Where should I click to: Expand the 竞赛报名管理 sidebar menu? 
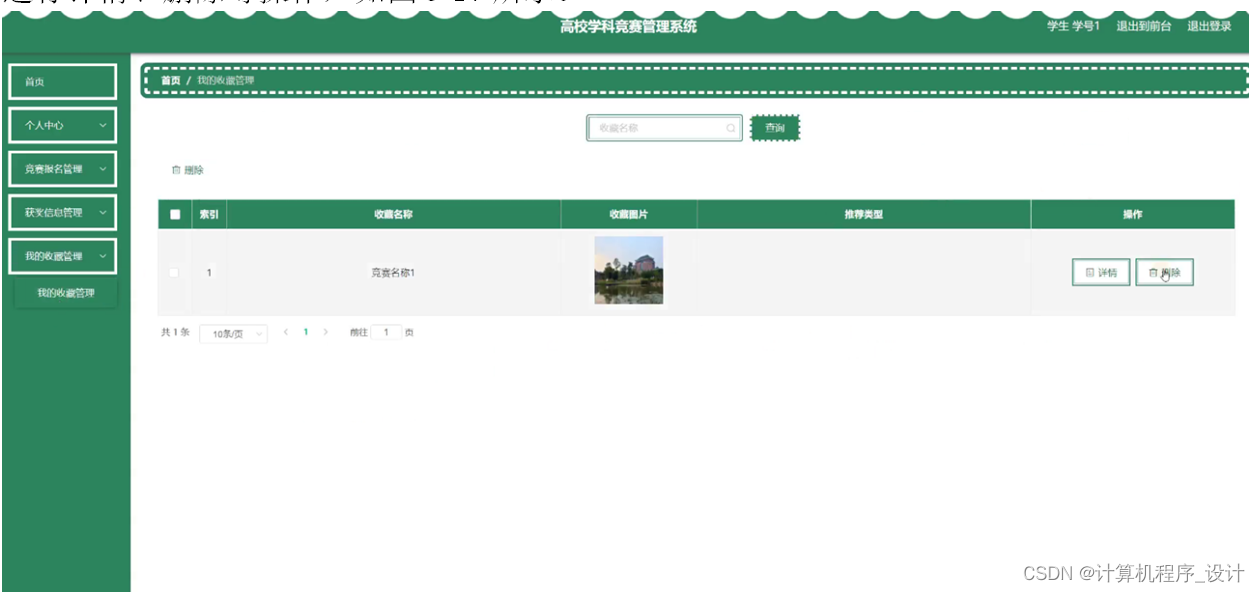62,169
